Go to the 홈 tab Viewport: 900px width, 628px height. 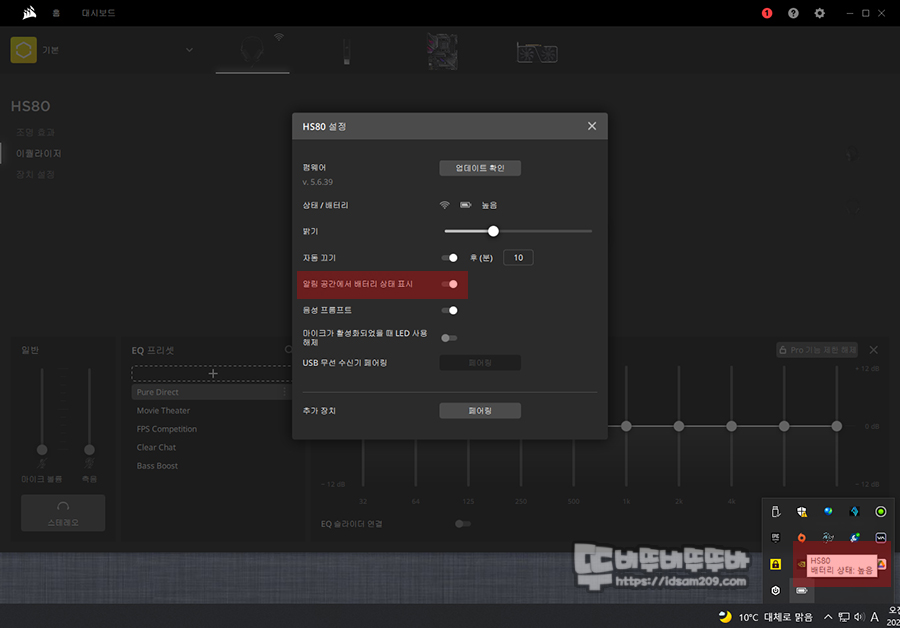coord(56,13)
